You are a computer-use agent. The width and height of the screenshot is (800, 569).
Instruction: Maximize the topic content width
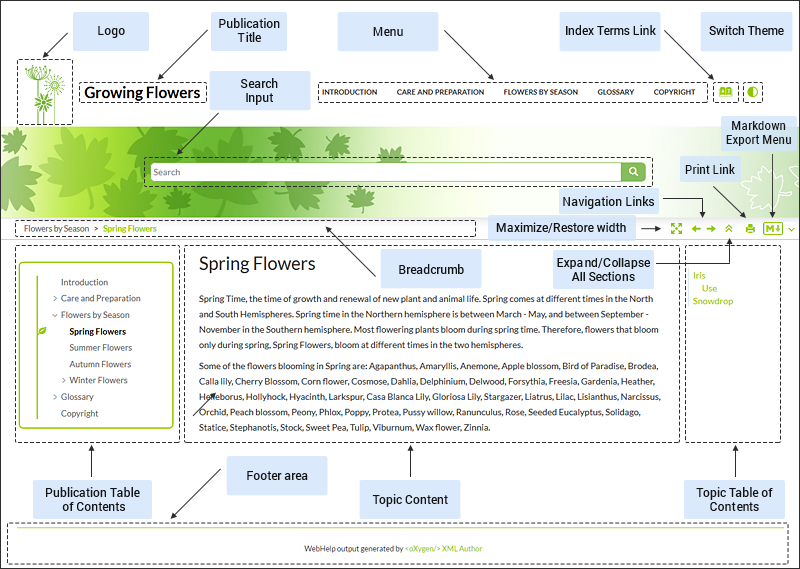coord(677,229)
